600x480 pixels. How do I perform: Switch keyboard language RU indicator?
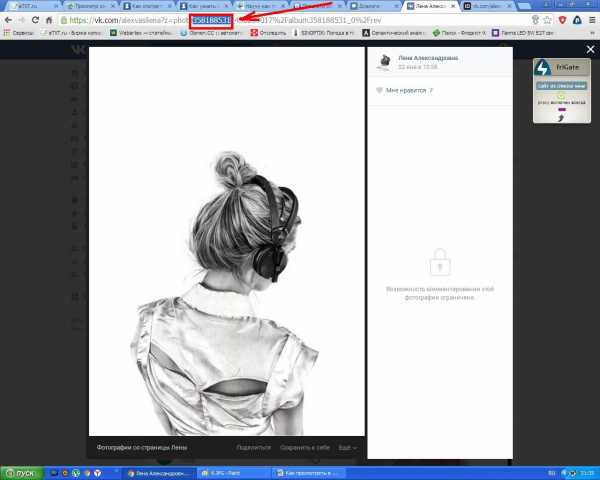(552, 473)
